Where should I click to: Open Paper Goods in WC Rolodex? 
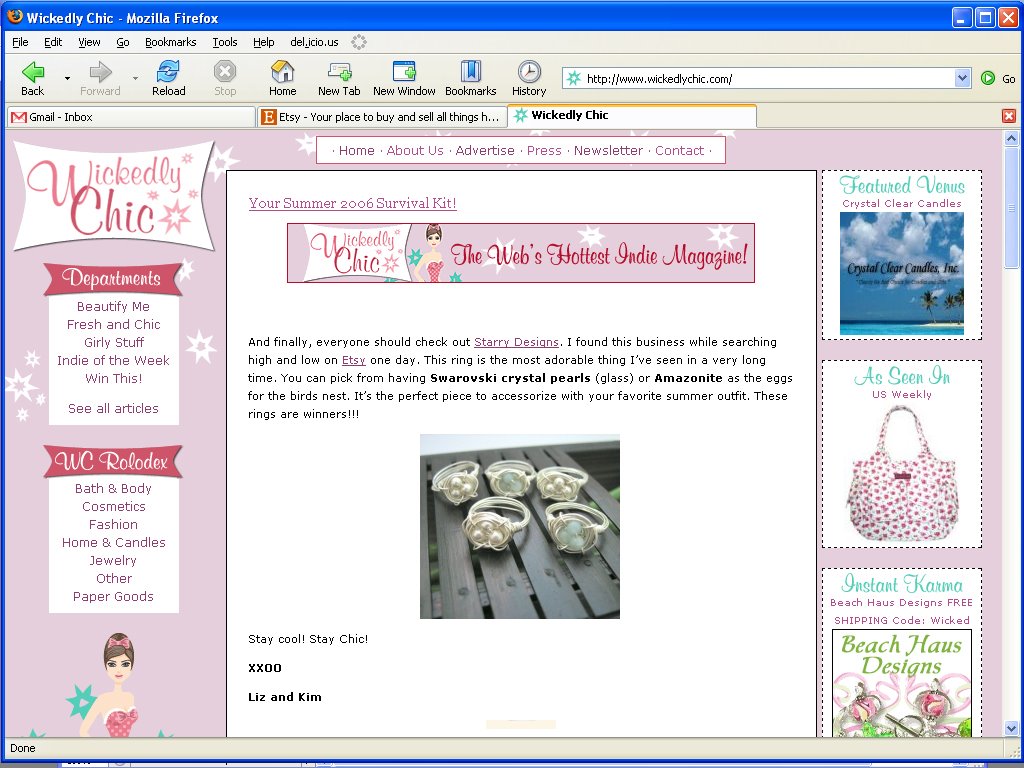coord(114,596)
